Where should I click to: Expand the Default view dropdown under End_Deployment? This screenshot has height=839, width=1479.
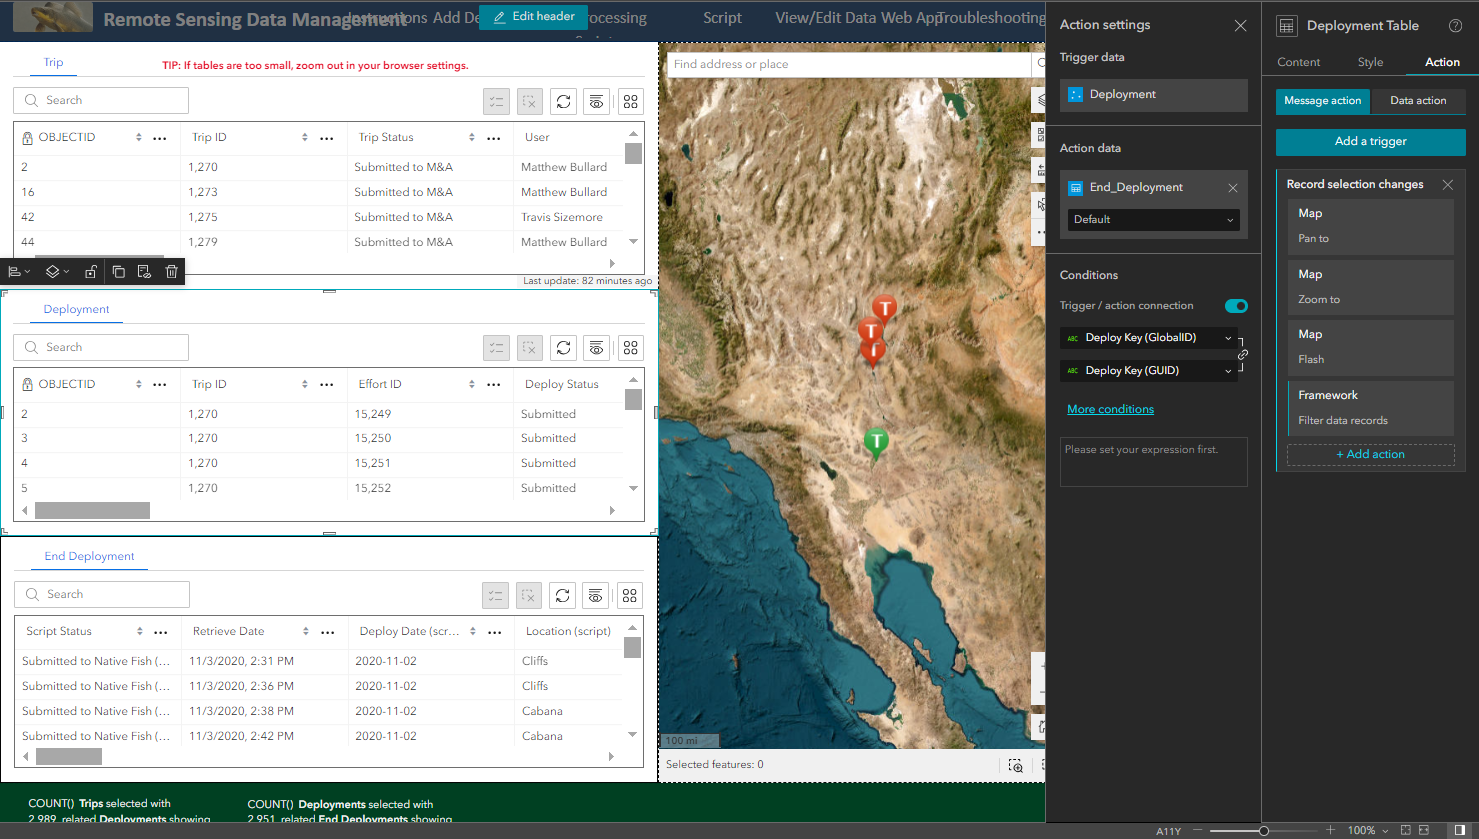(1153, 219)
